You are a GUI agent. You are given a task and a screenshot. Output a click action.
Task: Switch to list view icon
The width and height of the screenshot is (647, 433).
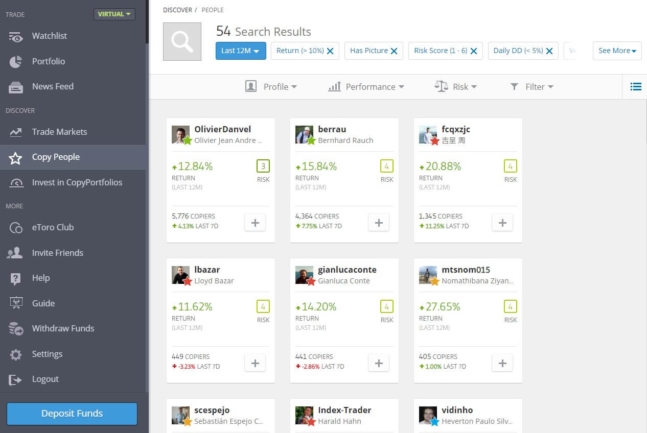635,87
